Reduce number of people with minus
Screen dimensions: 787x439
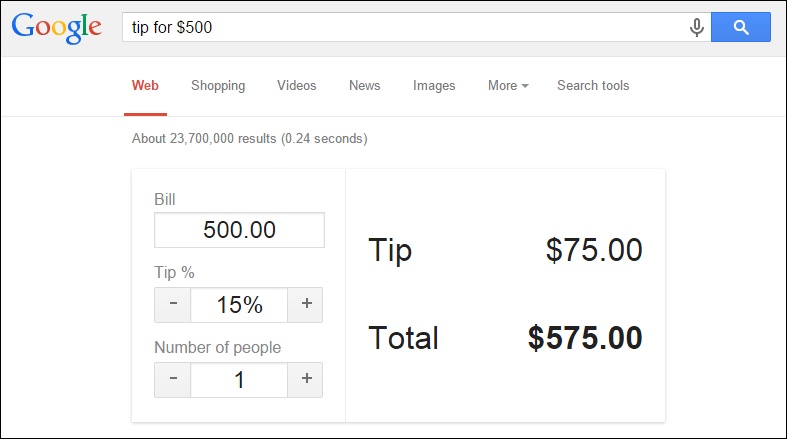click(x=173, y=380)
